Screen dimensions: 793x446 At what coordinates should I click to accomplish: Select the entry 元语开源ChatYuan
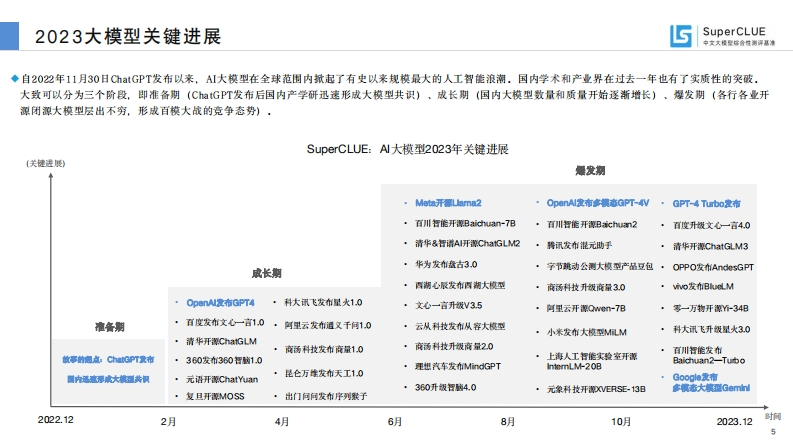click(222, 379)
